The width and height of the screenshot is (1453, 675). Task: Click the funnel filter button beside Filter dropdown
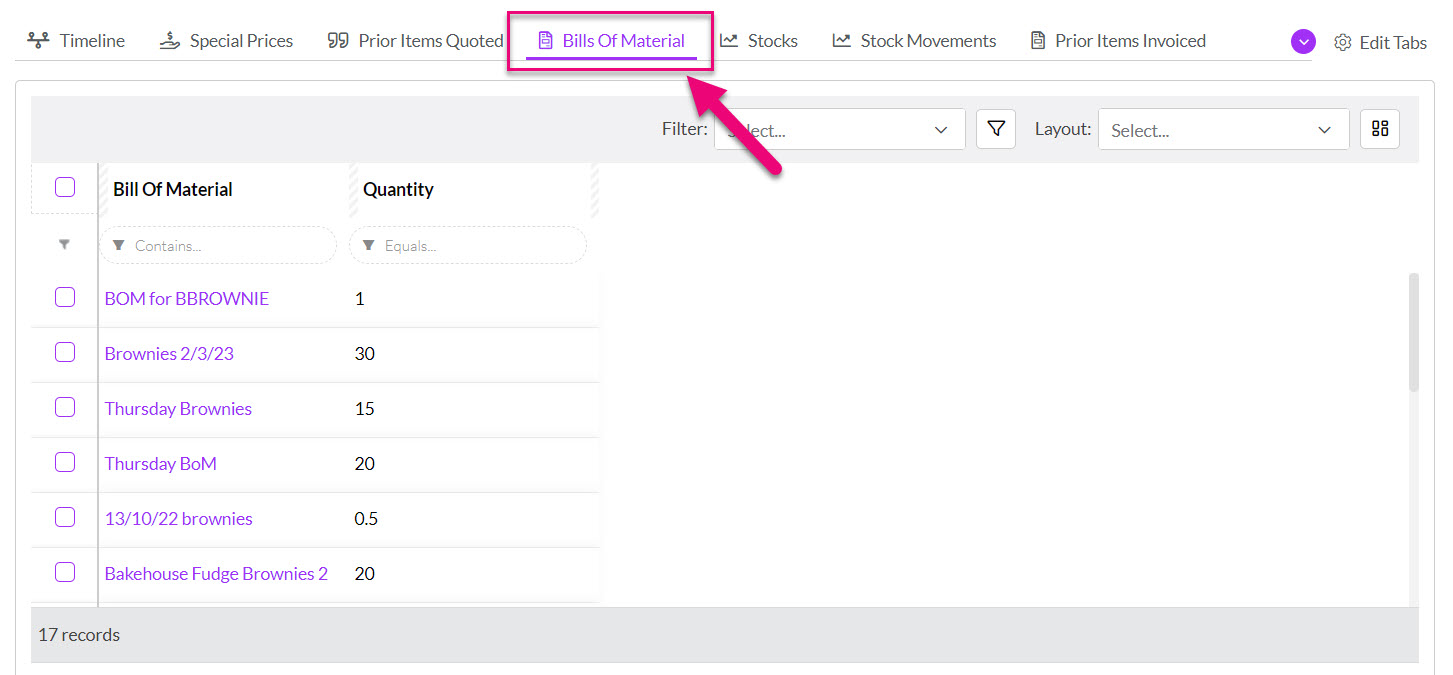(995, 129)
